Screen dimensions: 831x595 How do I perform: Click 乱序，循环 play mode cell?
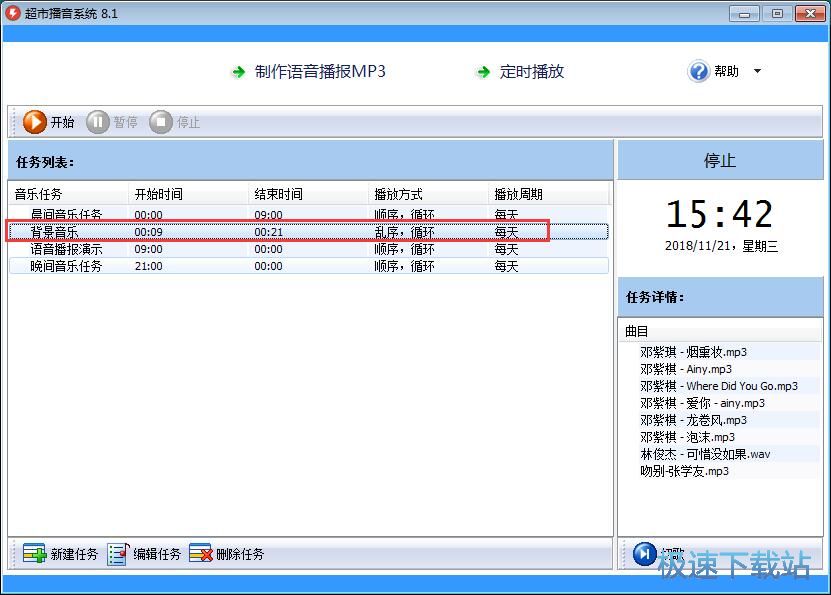coord(404,232)
